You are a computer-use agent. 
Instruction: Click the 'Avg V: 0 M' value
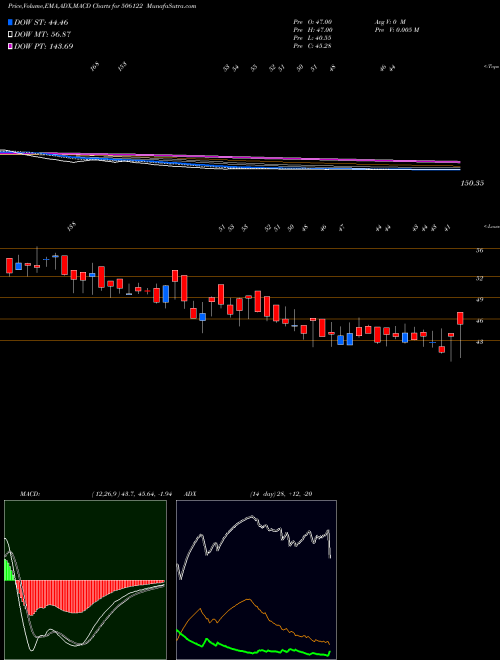[x=389, y=21]
